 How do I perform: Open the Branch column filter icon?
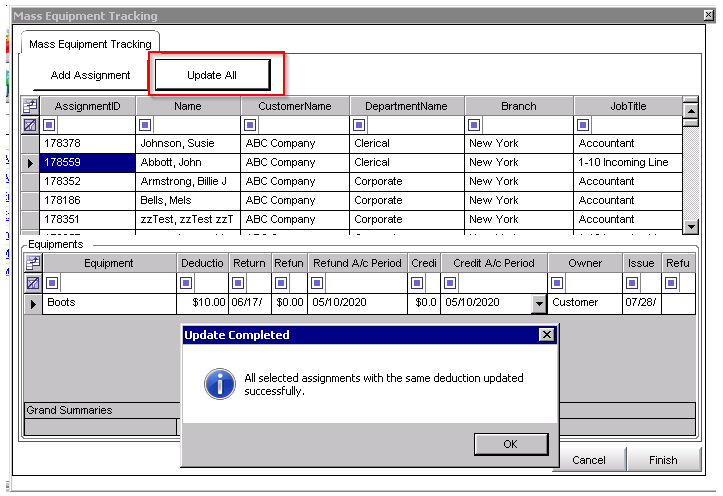pos(474,125)
